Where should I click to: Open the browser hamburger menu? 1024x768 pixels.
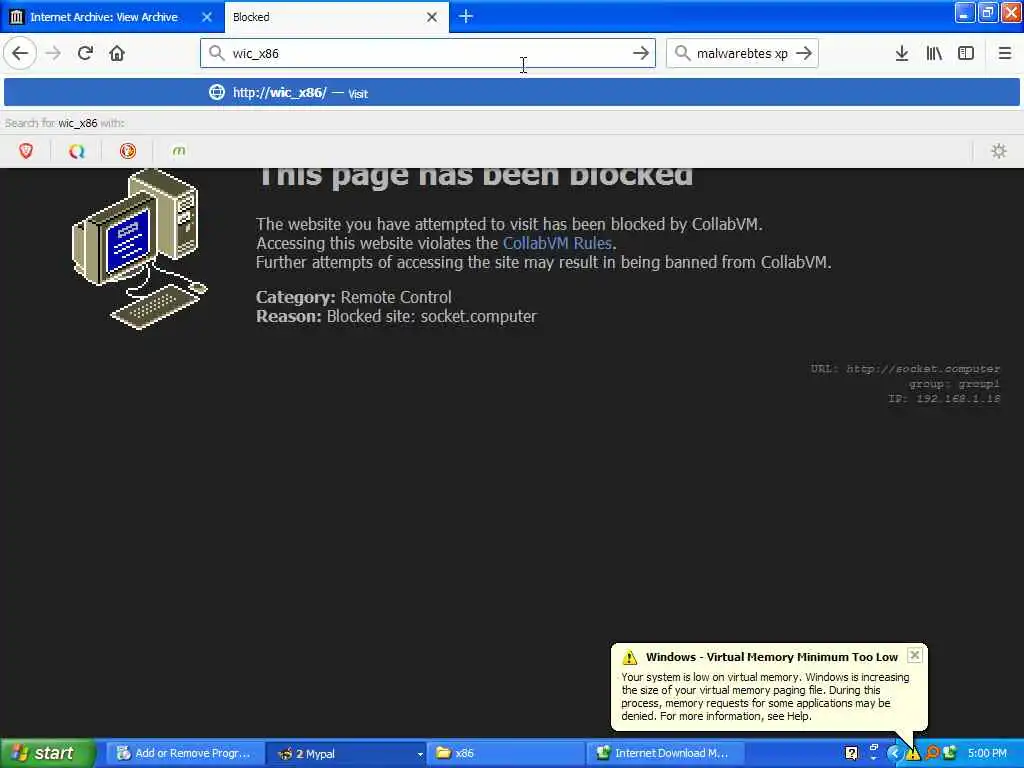tap(1004, 54)
